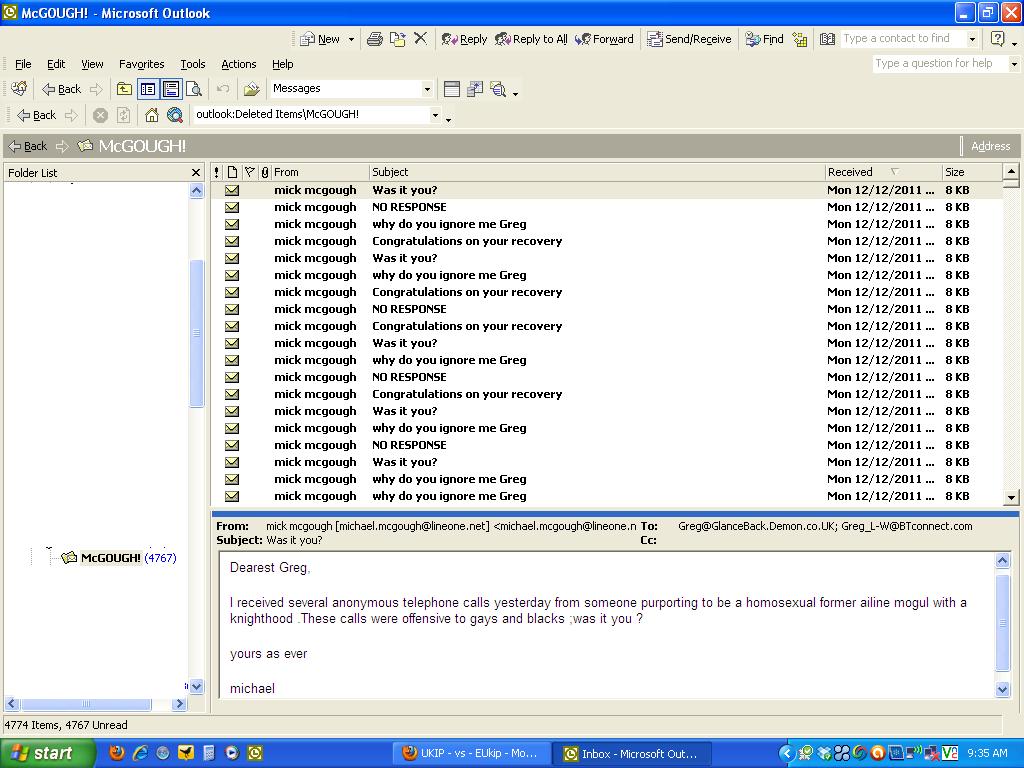
Task: Click the message body scroll down arrow
Action: click(1003, 689)
